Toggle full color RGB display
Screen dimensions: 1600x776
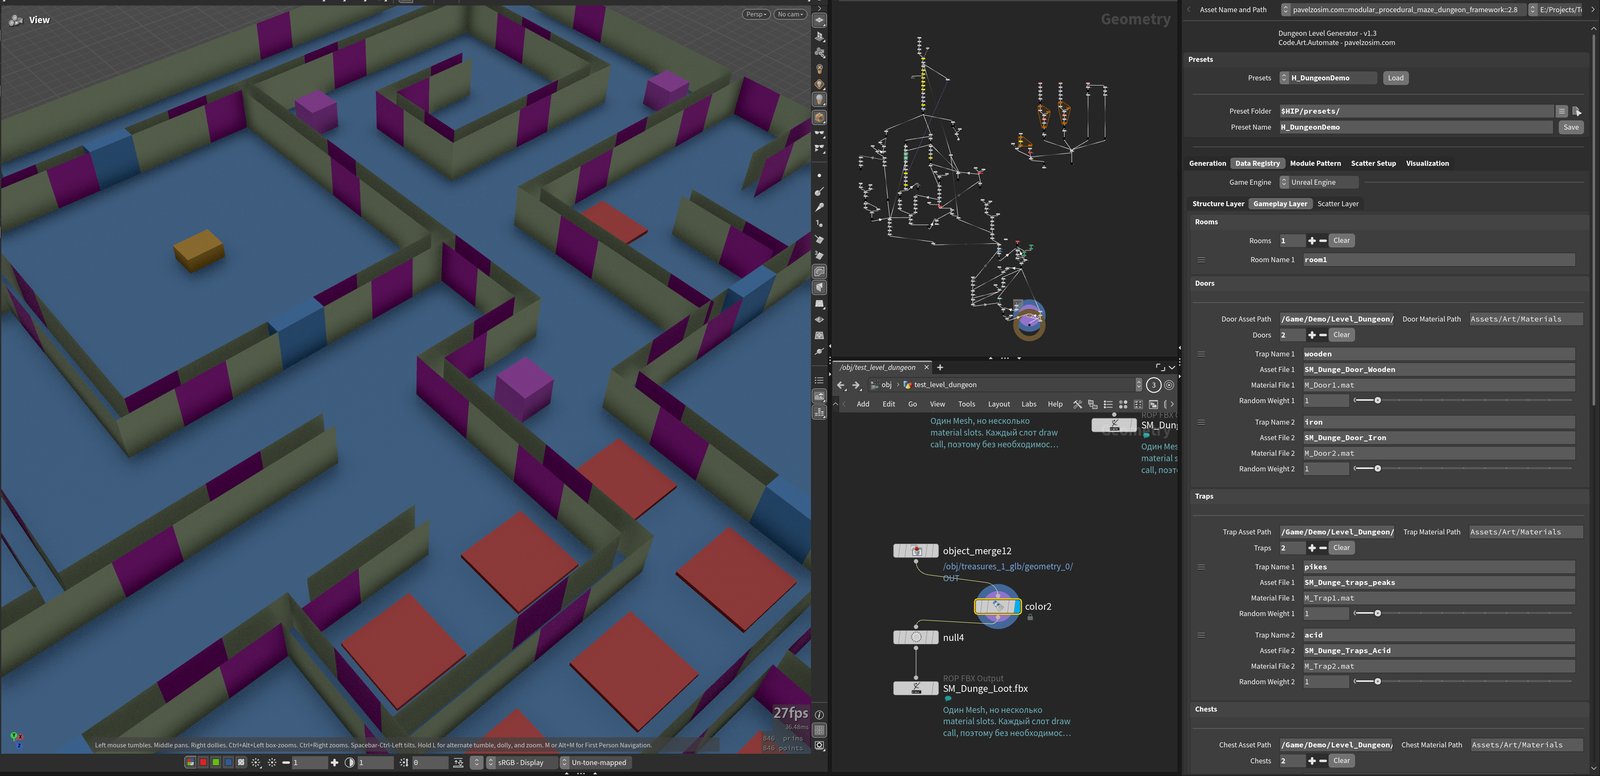(190, 762)
